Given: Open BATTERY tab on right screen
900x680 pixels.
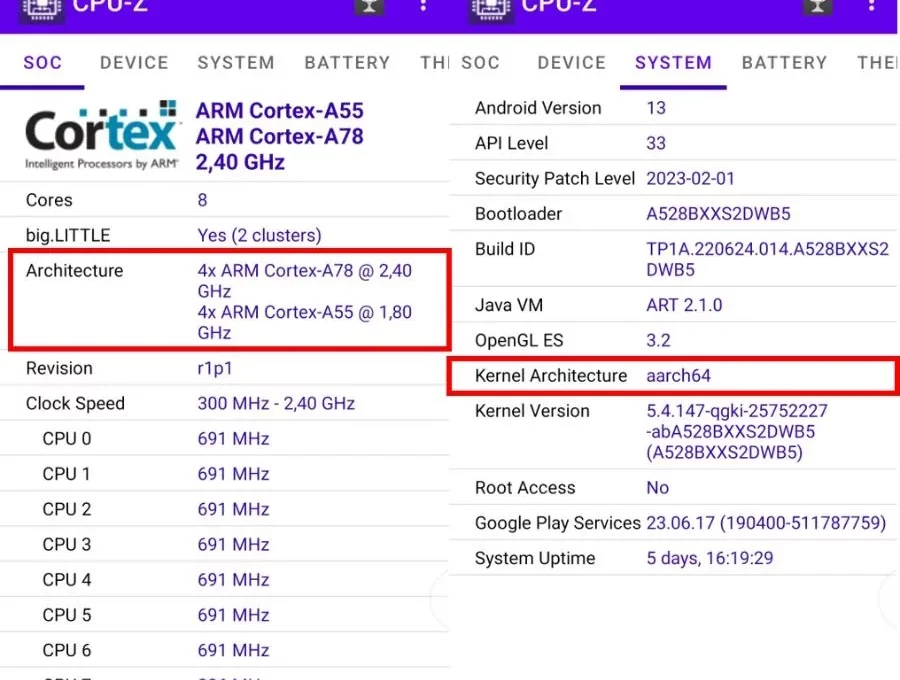Looking at the screenshot, I should tap(785, 63).
